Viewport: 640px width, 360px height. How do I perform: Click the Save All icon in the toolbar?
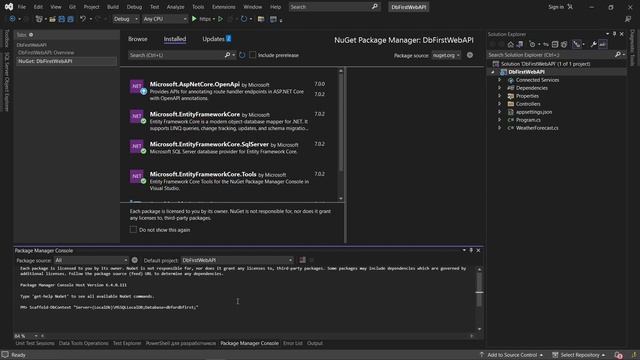pyautogui.click(x=70, y=19)
